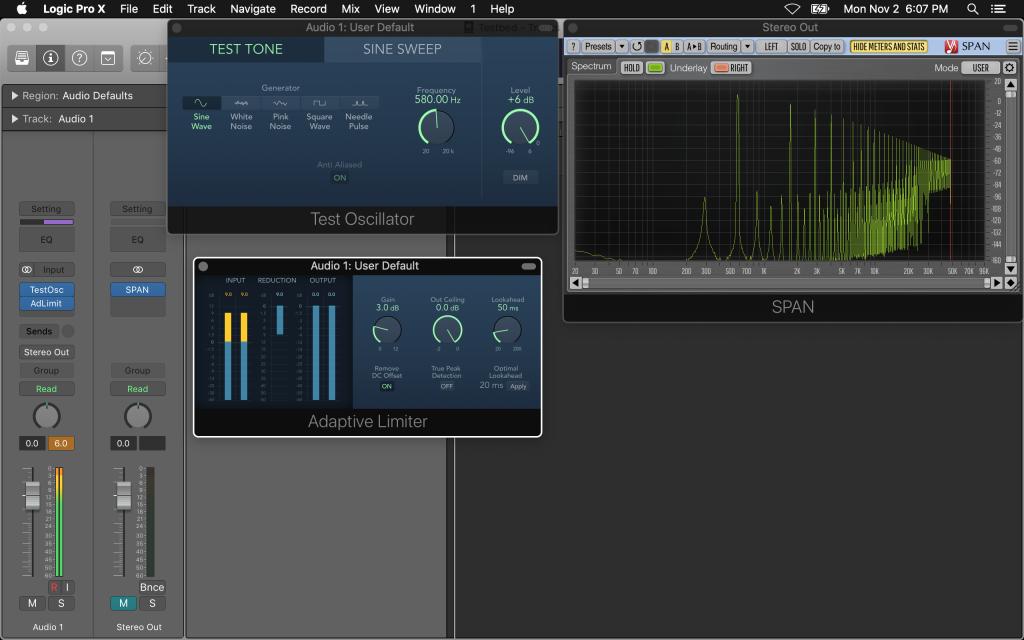Click SPAN spectrum scroll right arrow

pos(997,283)
